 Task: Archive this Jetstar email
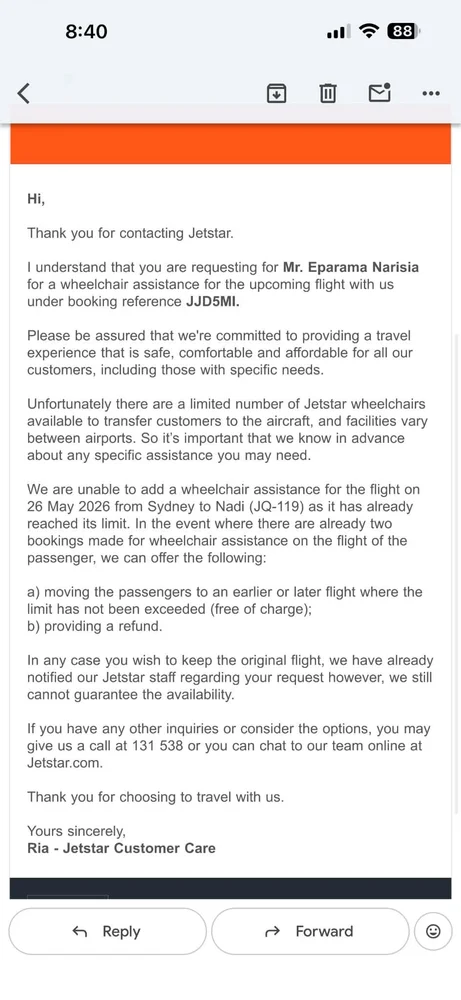point(276,93)
